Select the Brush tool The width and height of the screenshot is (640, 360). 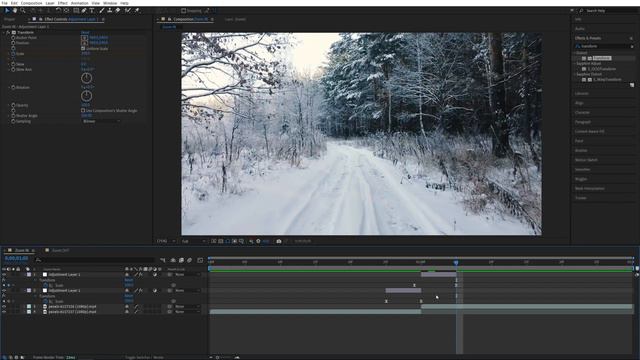102,10
